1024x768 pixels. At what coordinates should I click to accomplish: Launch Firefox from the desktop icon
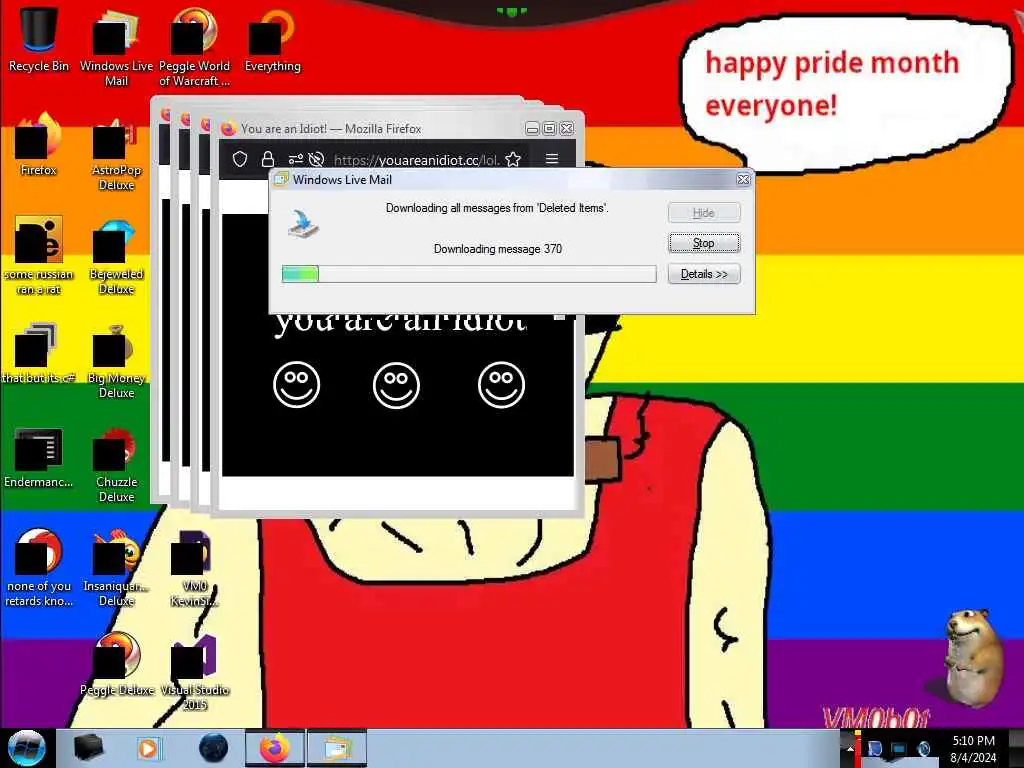[39, 144]
